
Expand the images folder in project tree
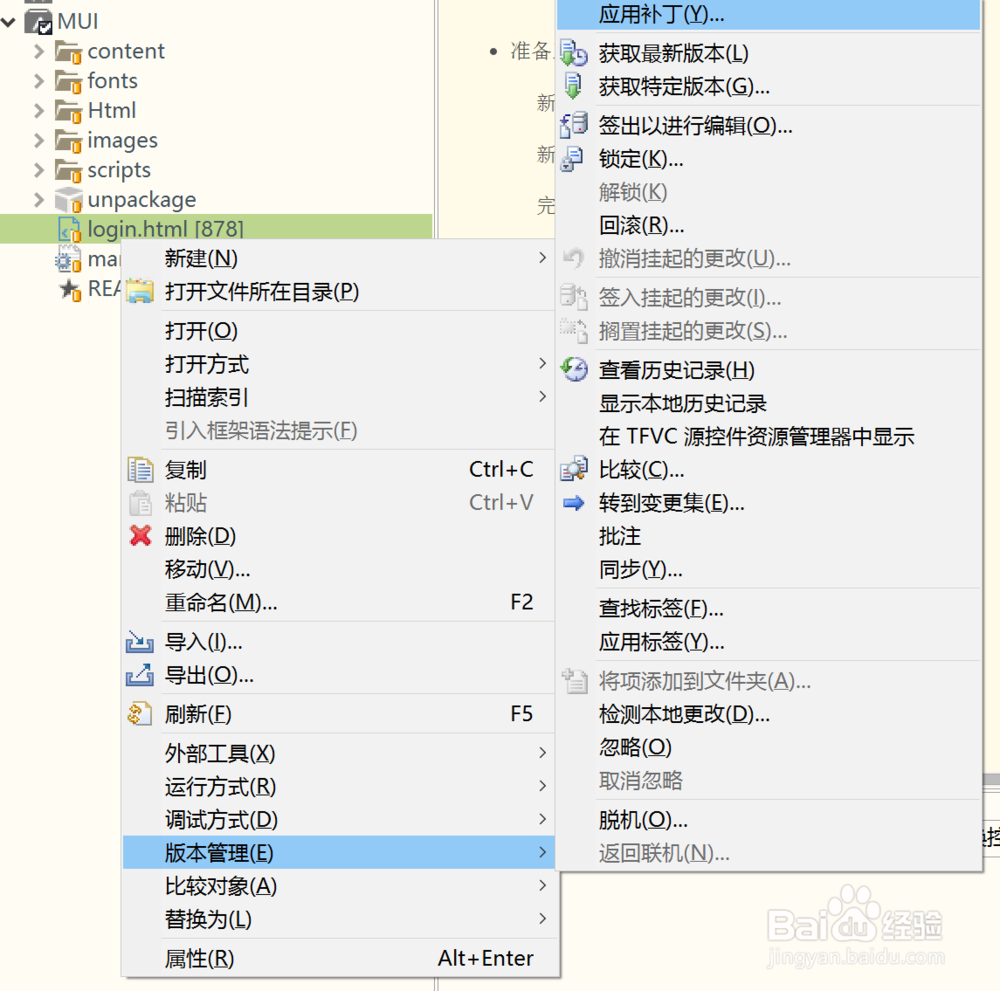click(x=38, y=140)
